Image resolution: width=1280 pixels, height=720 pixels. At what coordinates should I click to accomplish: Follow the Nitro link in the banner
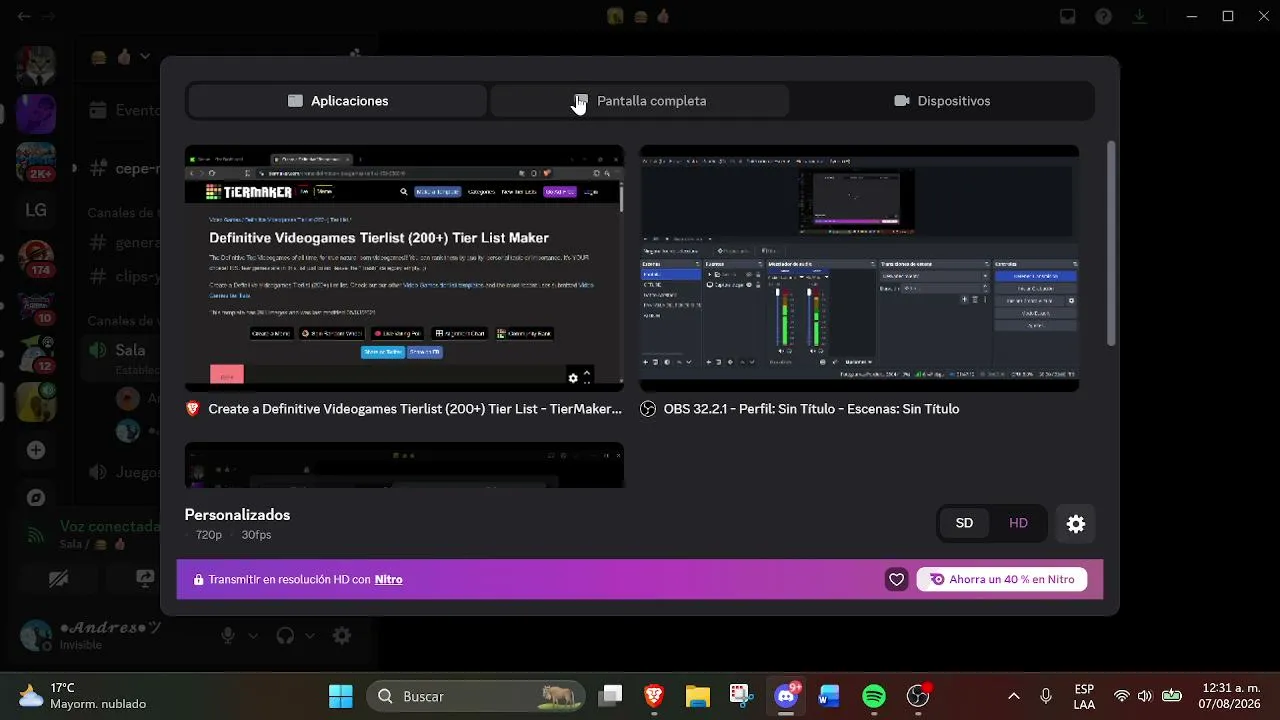point(388,580)
